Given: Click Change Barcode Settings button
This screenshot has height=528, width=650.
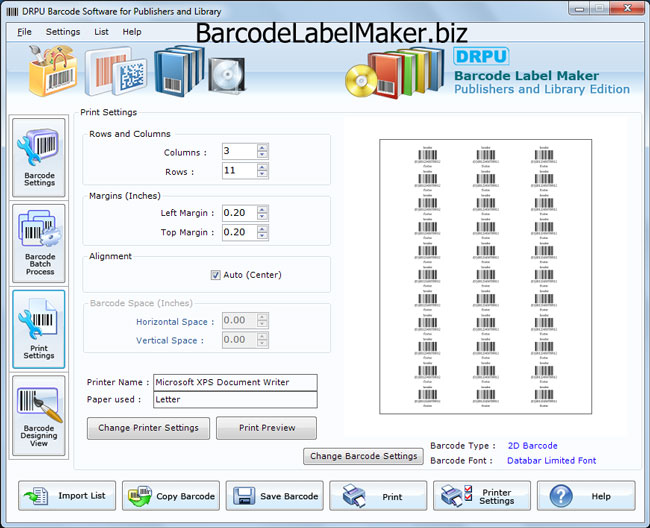Looking at the screenshot, I should click(364, 456).
